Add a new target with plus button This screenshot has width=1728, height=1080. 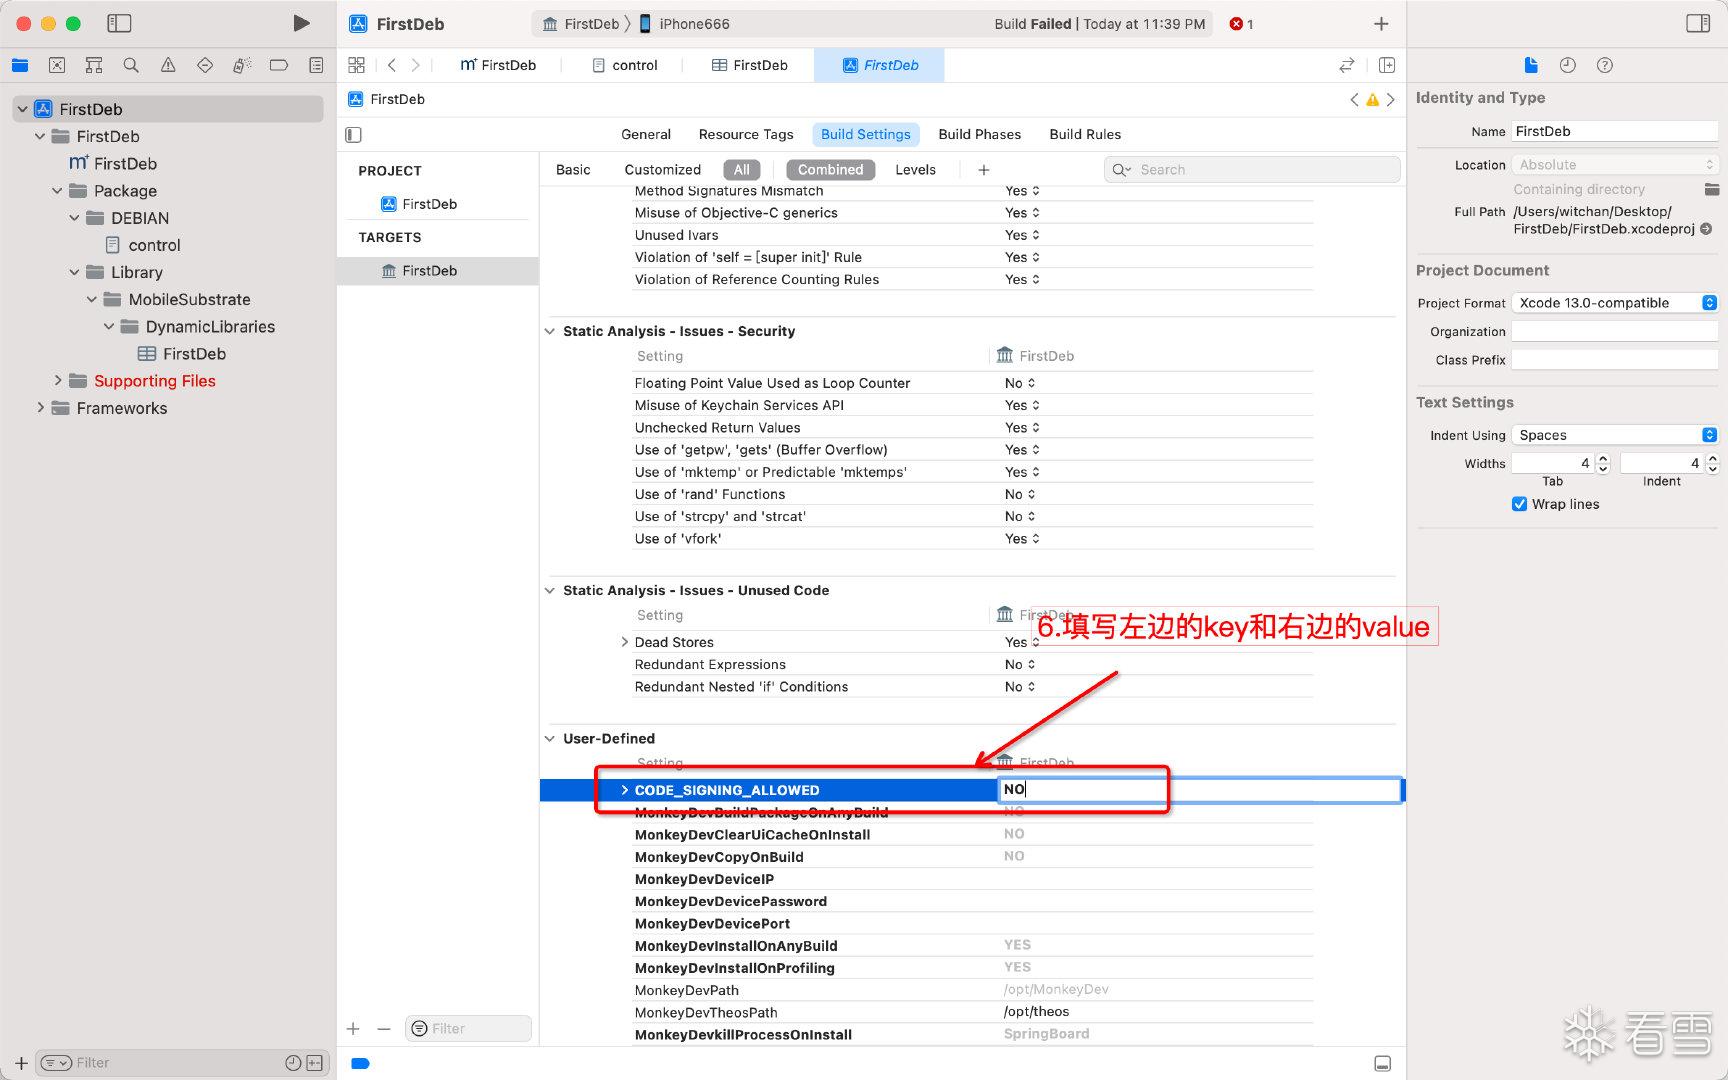(x=353, y=1029)
